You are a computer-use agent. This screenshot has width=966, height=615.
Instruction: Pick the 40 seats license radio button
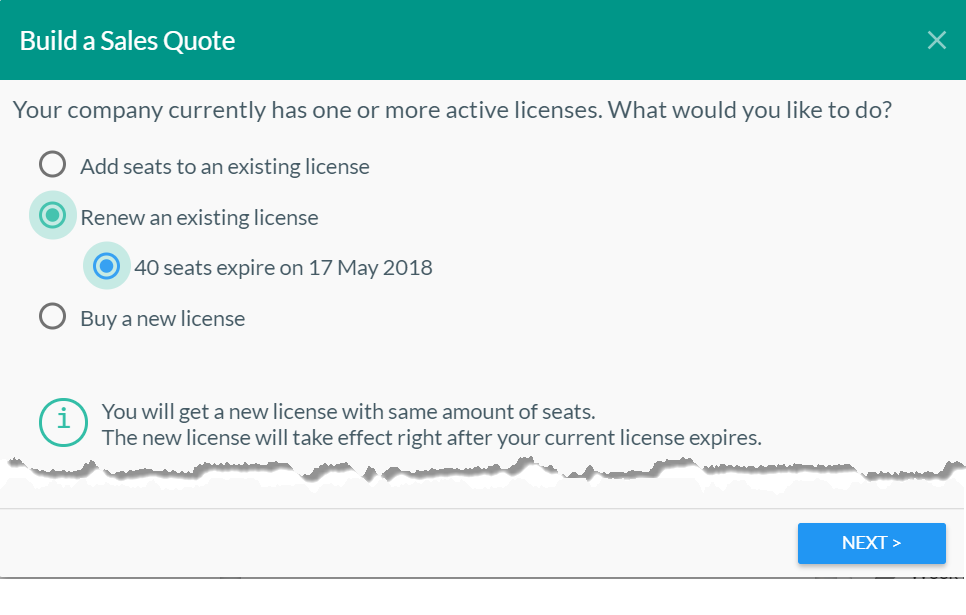(x=106, y=266)
